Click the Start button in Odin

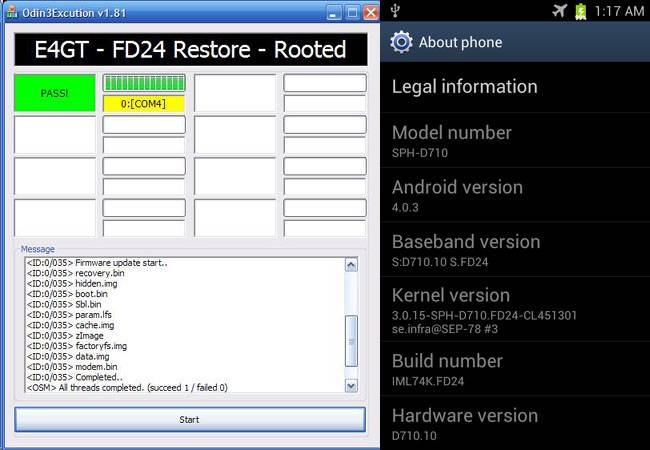[x=190, y=419]
